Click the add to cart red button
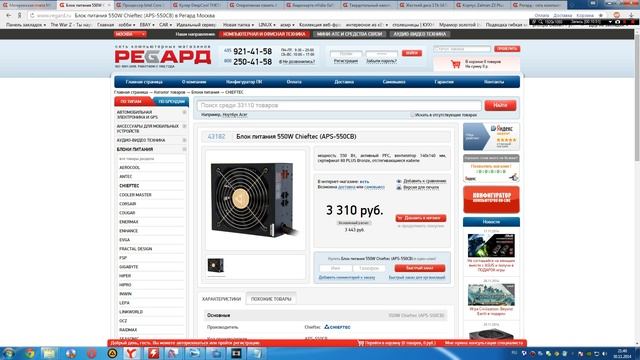Viewport: 640px width, 360px height. click(x=420, y=218)
